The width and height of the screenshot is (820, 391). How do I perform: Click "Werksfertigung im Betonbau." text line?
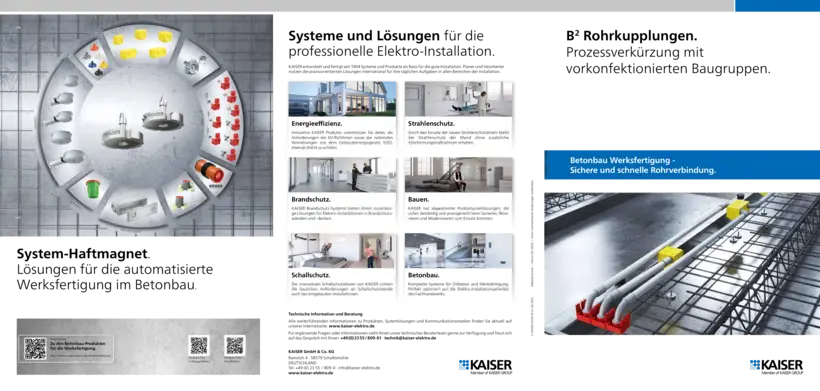click(107, 285)
